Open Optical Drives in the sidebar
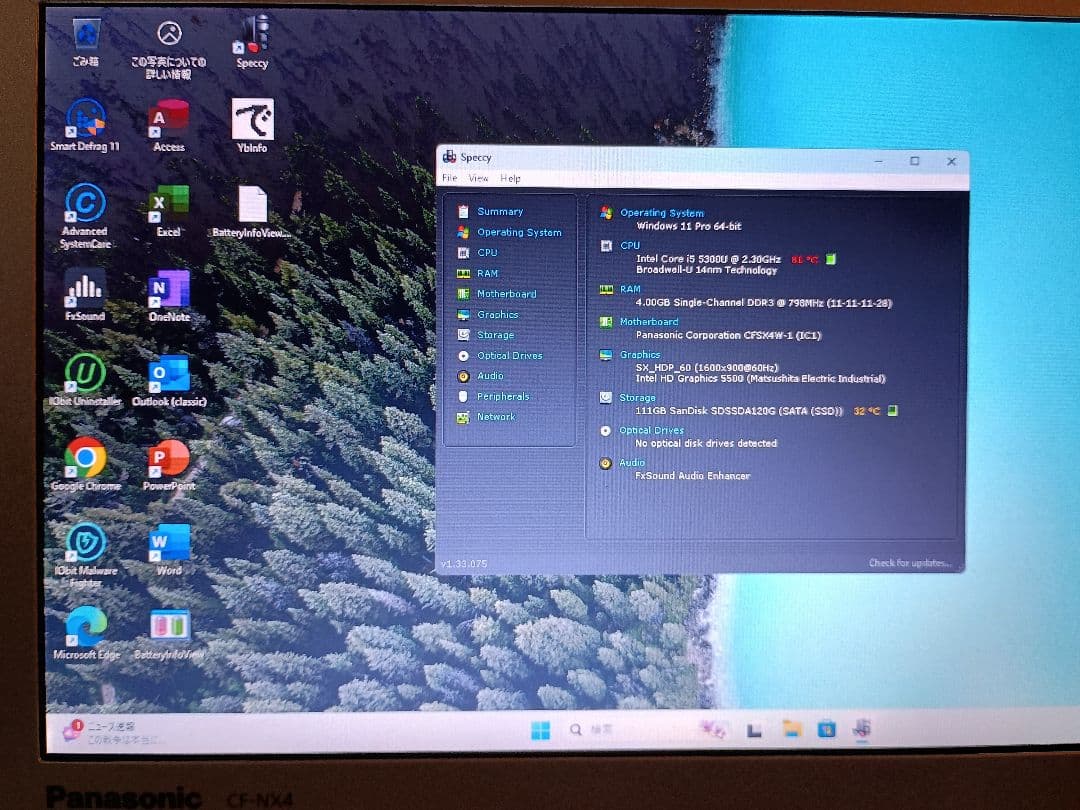This screenshot has height=810, width=1080. pyautogui.click(x=509, y=356)
